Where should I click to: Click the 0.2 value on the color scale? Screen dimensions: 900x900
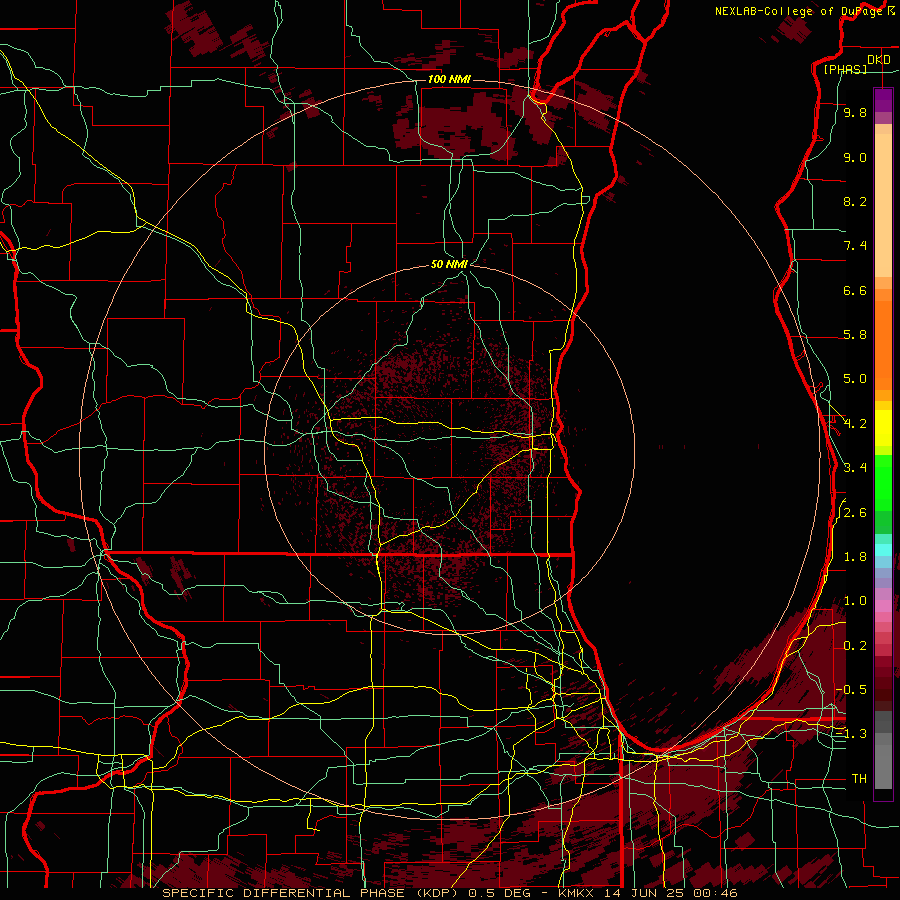[x=855, y=646]
